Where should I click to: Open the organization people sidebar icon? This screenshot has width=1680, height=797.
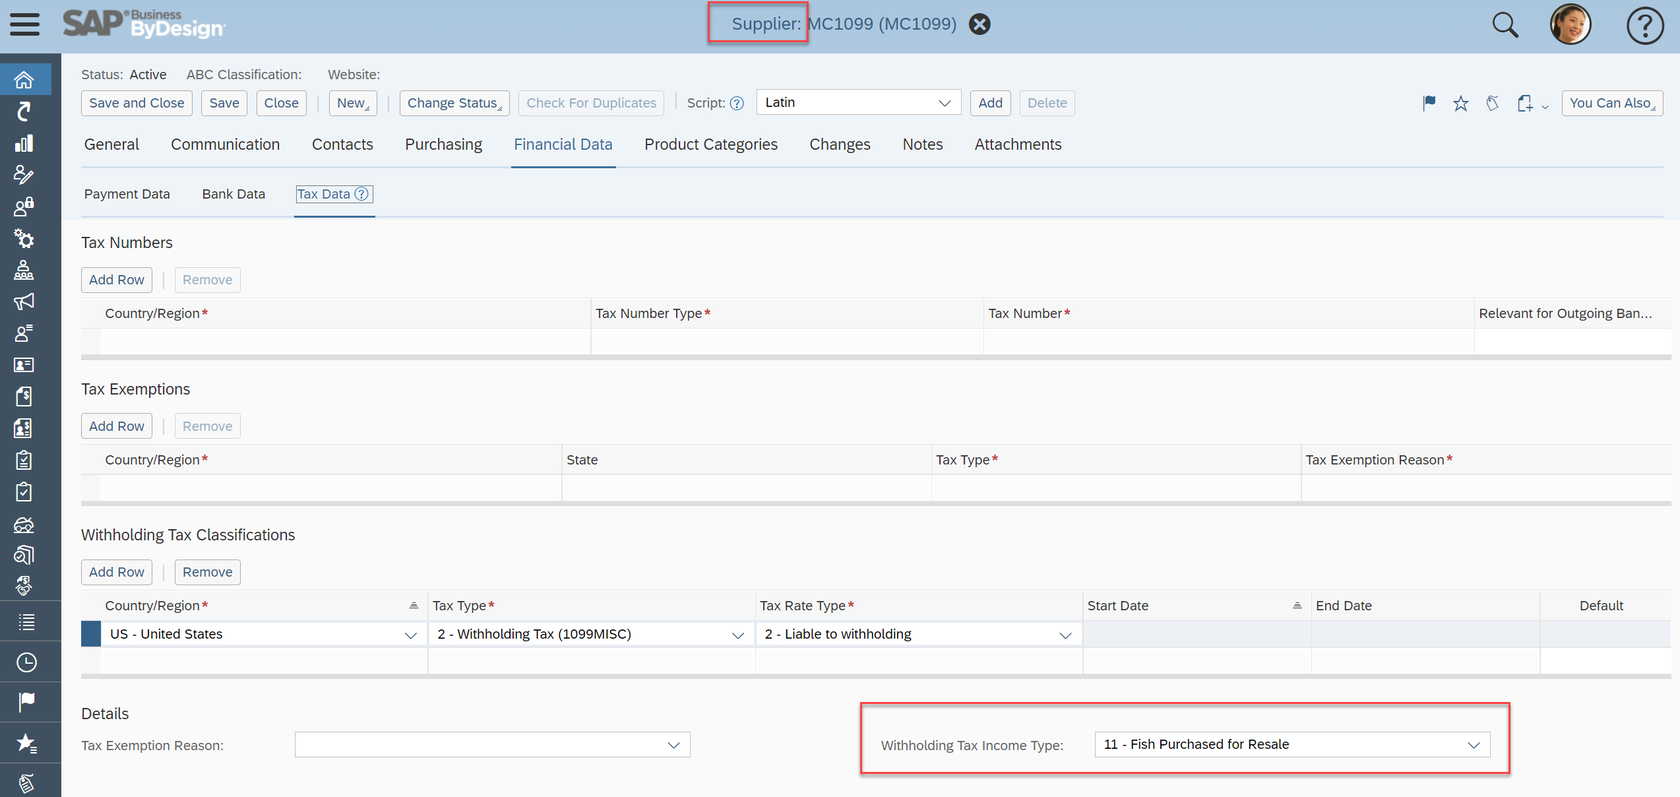coord(24,270)
